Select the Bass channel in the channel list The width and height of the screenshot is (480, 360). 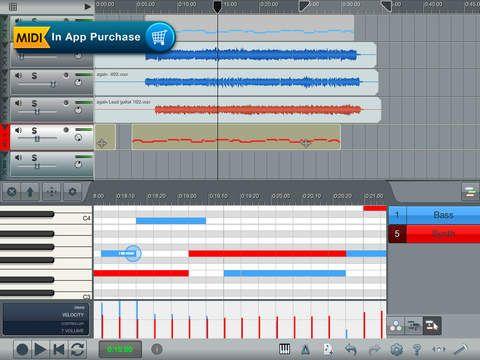click(434, 215)
